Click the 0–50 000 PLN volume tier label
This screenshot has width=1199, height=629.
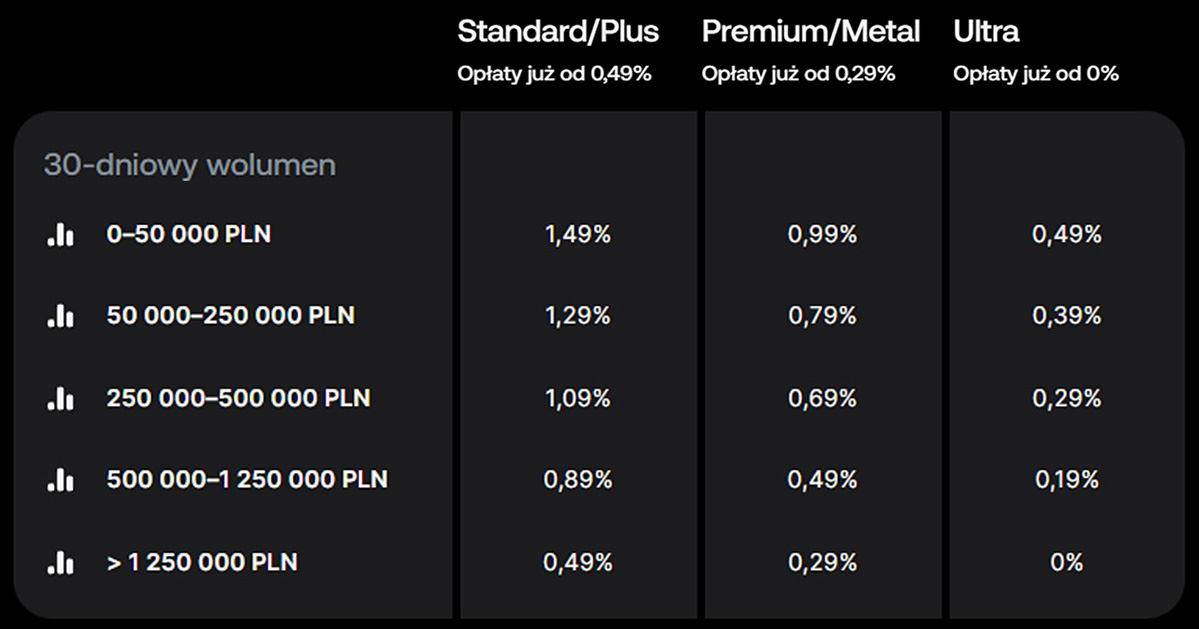coord(189,234)
